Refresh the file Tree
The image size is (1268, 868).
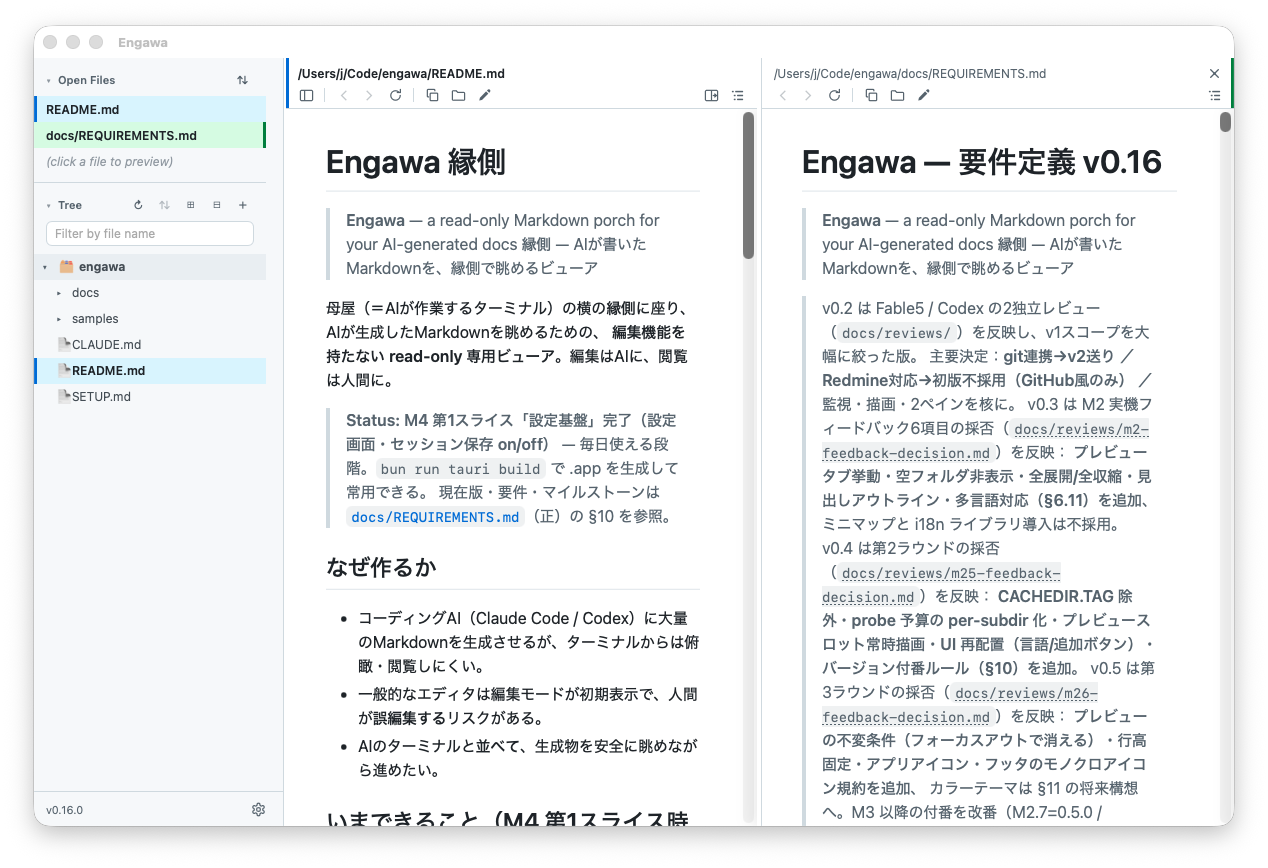pos(138,205)
